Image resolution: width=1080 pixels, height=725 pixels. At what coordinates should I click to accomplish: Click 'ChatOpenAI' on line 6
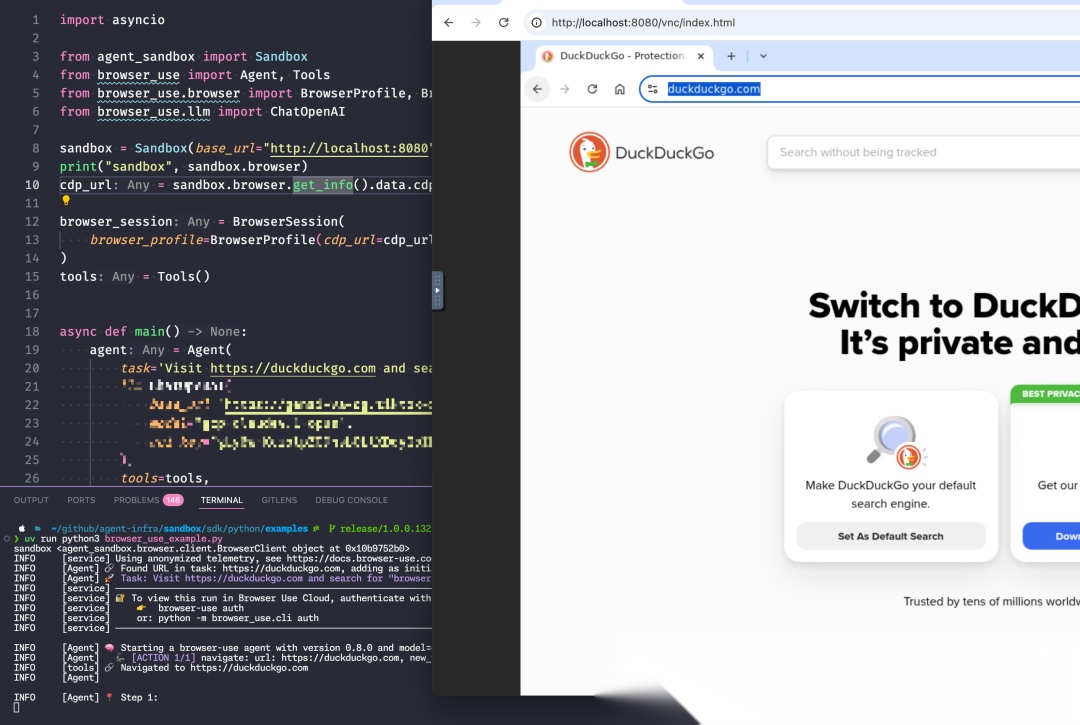307,112
